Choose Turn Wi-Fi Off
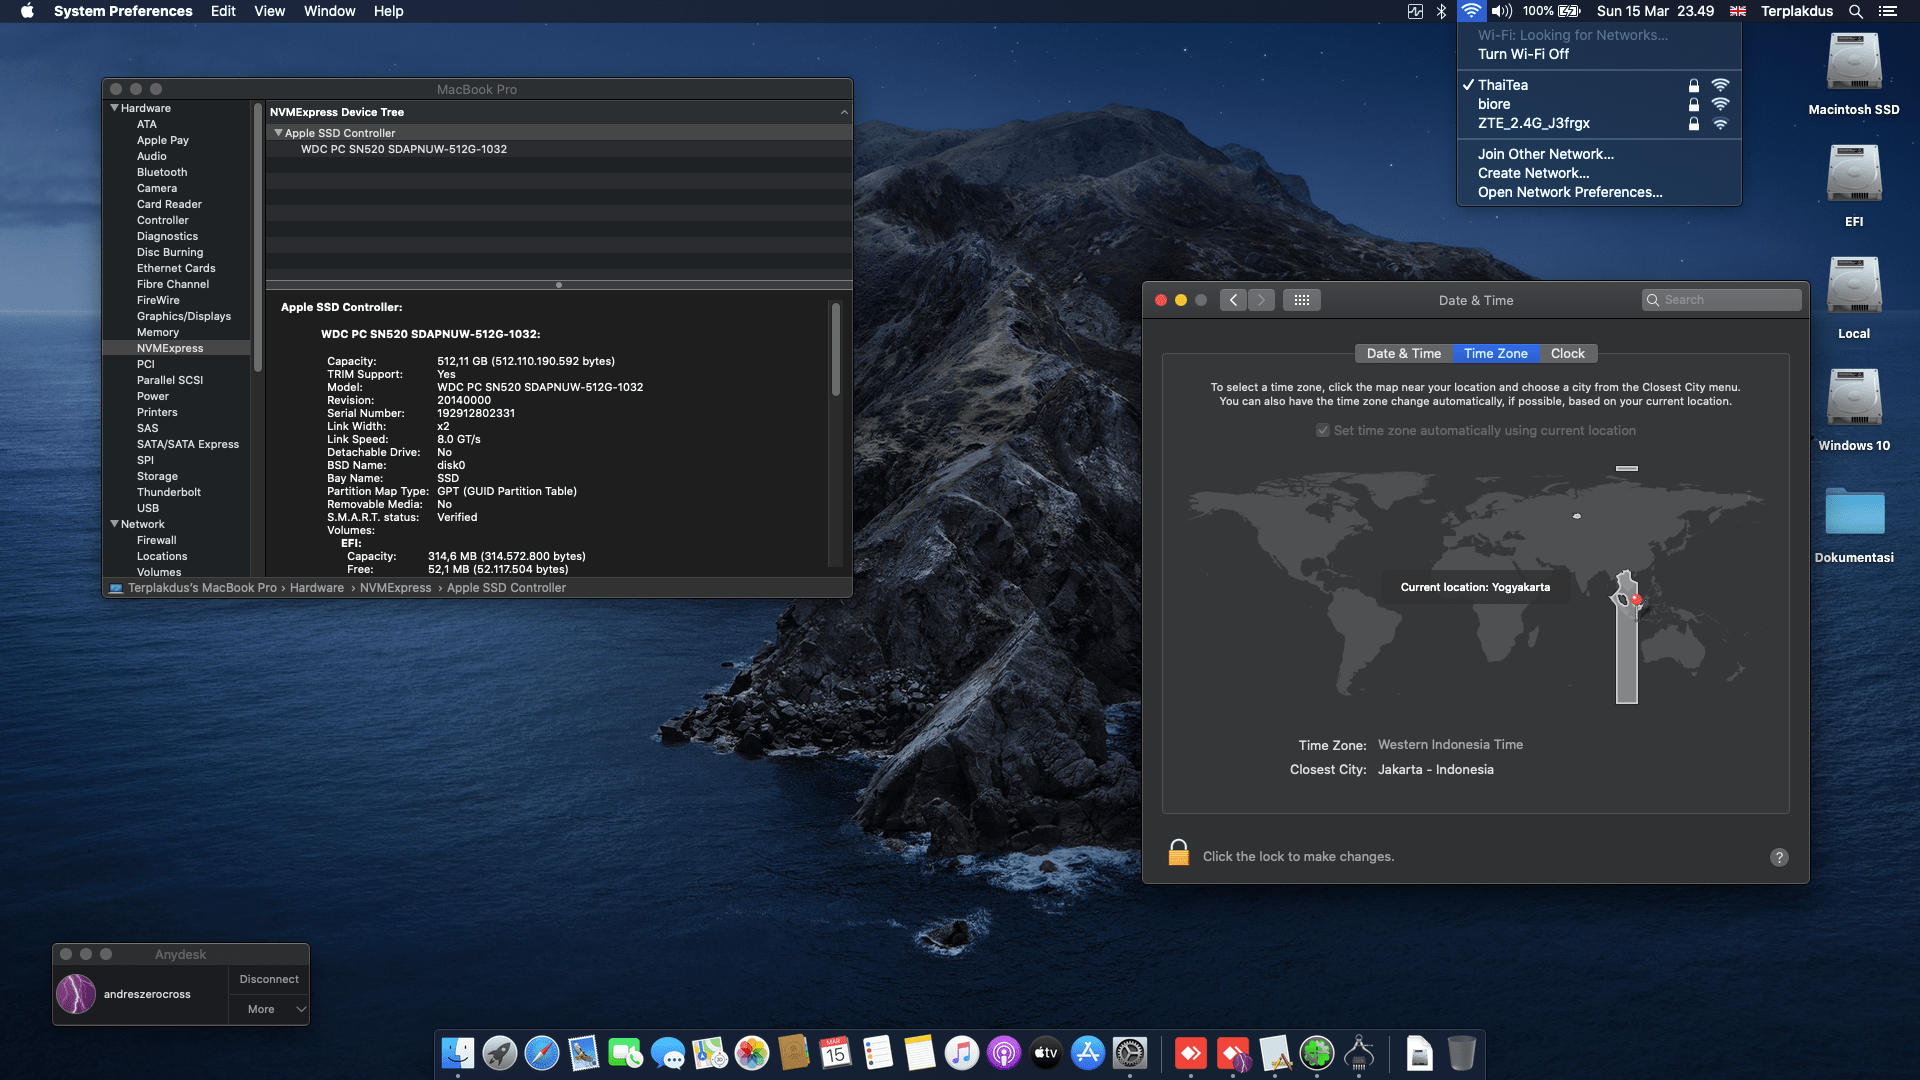The image size is (1920, 1080). click(x=1599, y=54)
